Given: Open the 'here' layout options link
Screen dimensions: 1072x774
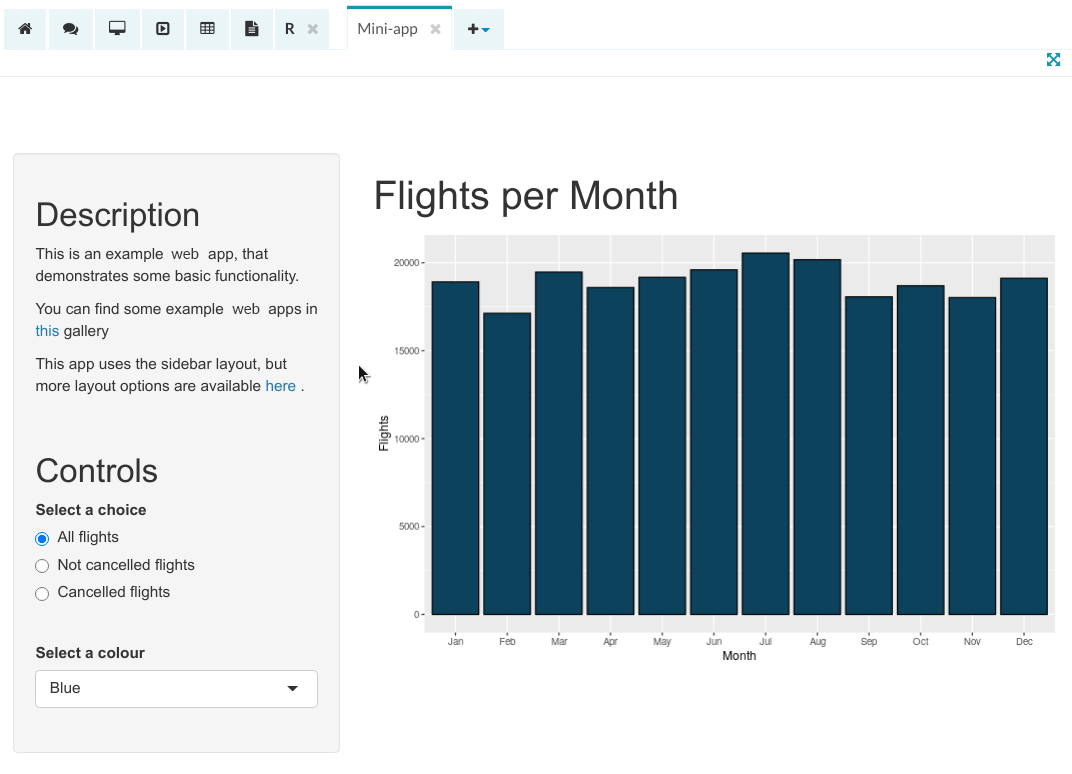Looking at the screenshot, I should 280,386.
